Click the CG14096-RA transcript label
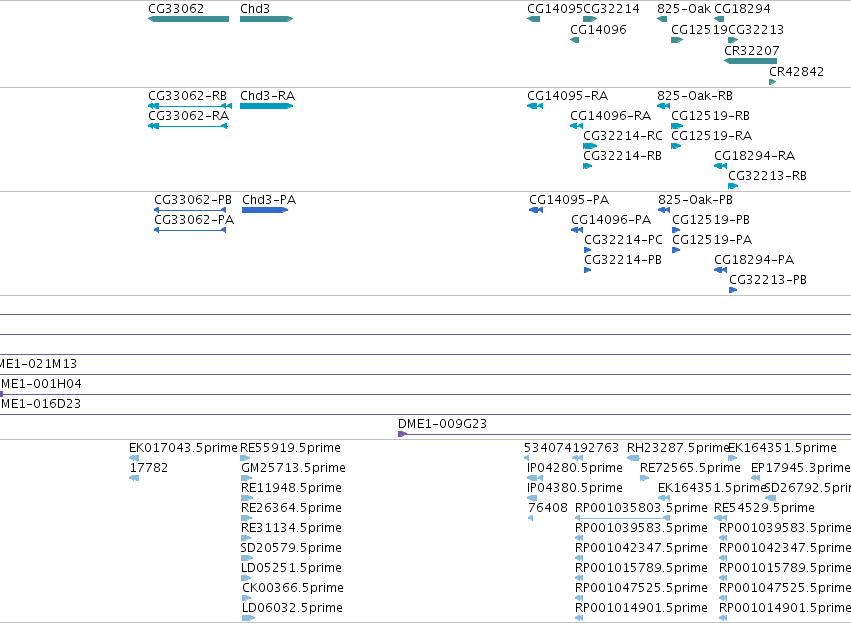This screenshot has width=851, height=623. coord(611,116)
